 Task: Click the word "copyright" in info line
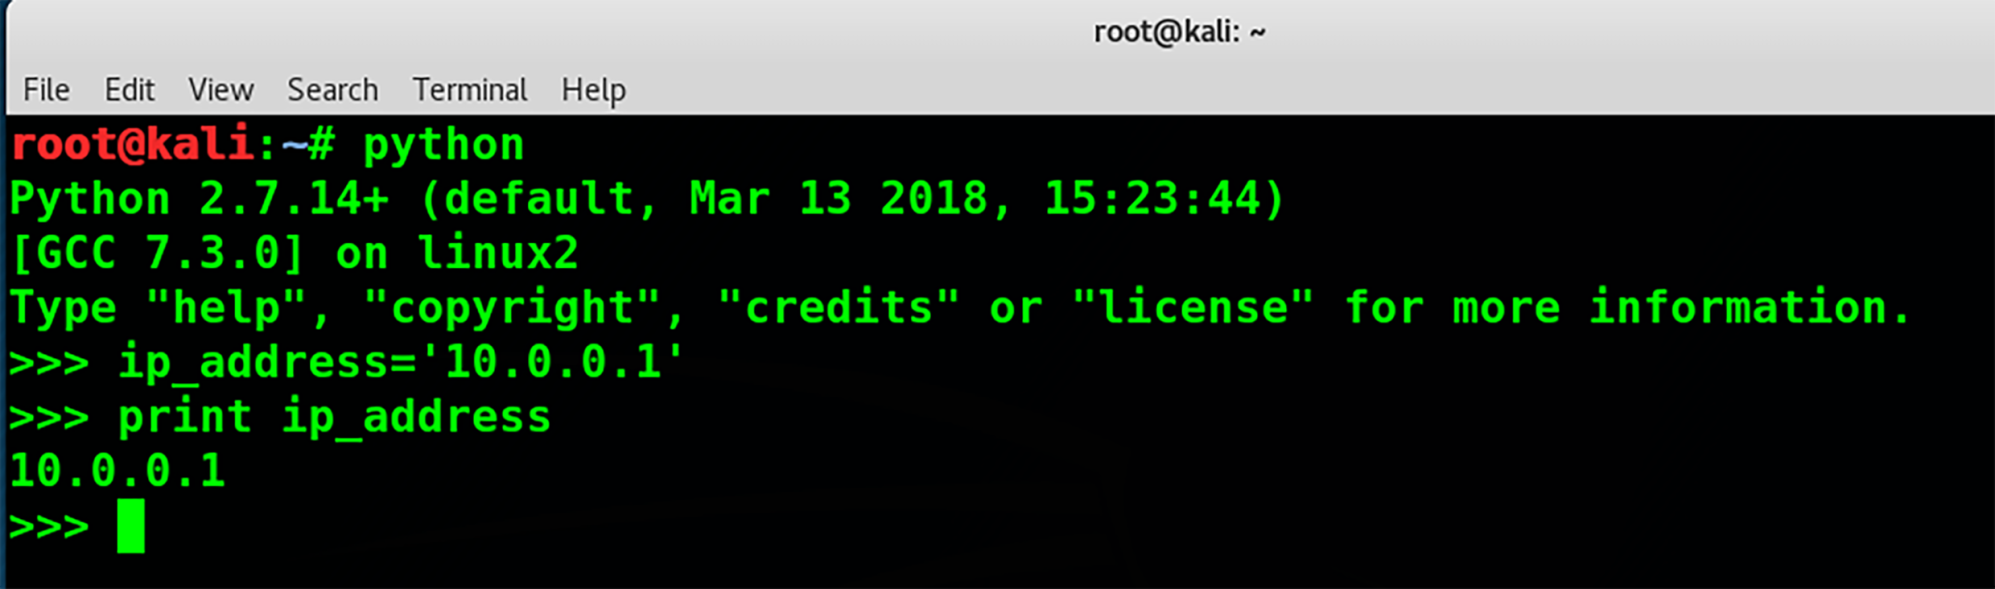click(511, 308)
